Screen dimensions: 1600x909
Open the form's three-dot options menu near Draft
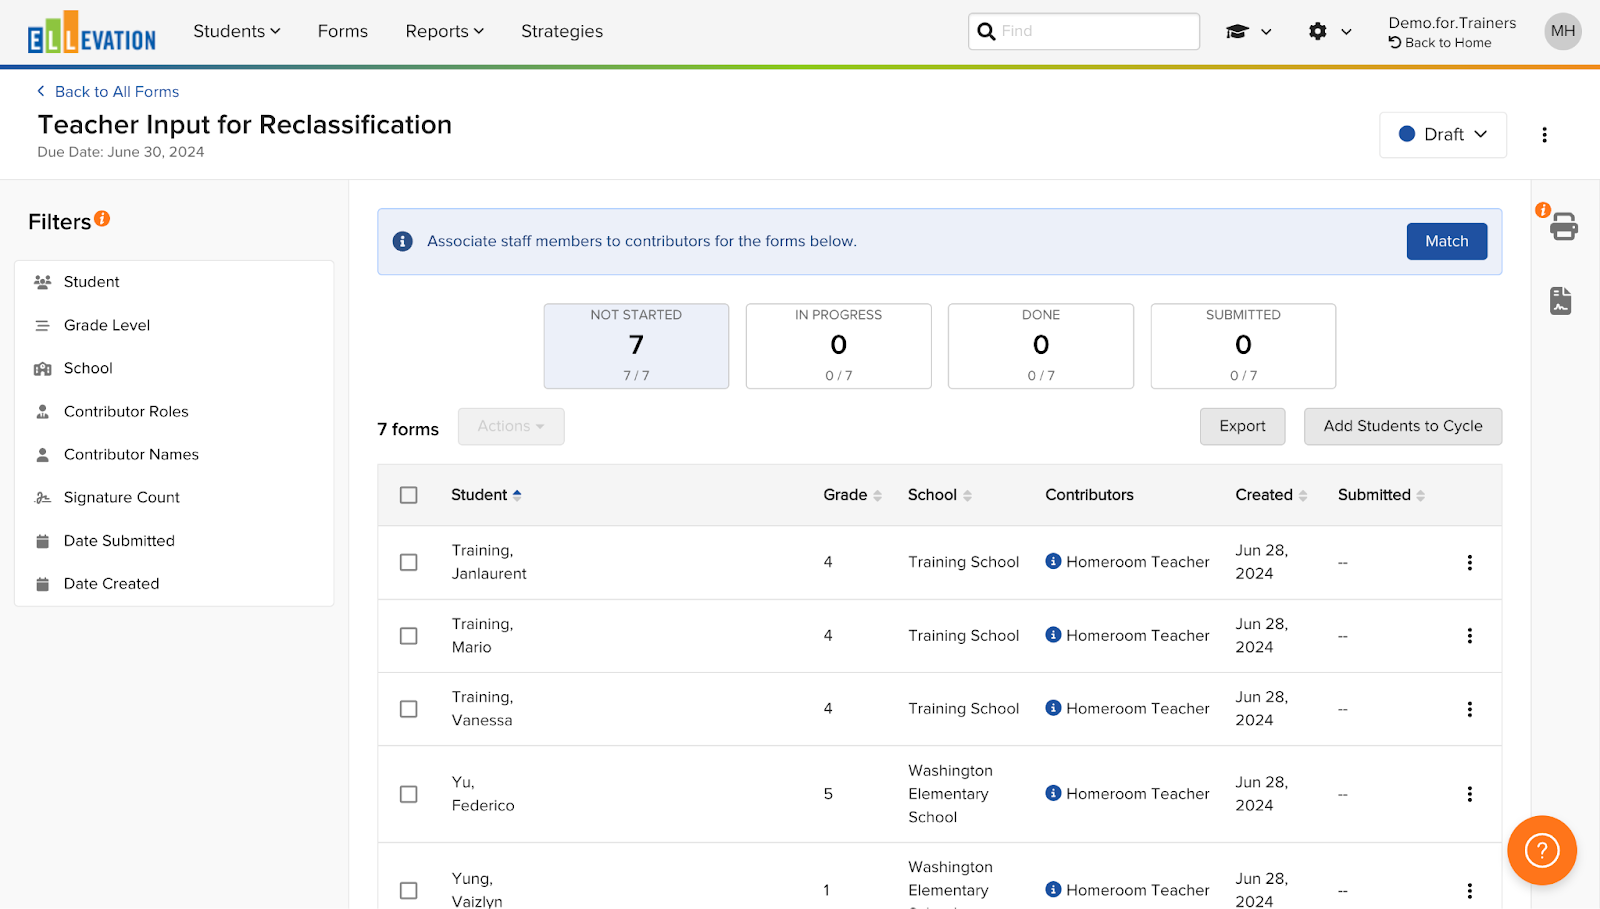1544,135
